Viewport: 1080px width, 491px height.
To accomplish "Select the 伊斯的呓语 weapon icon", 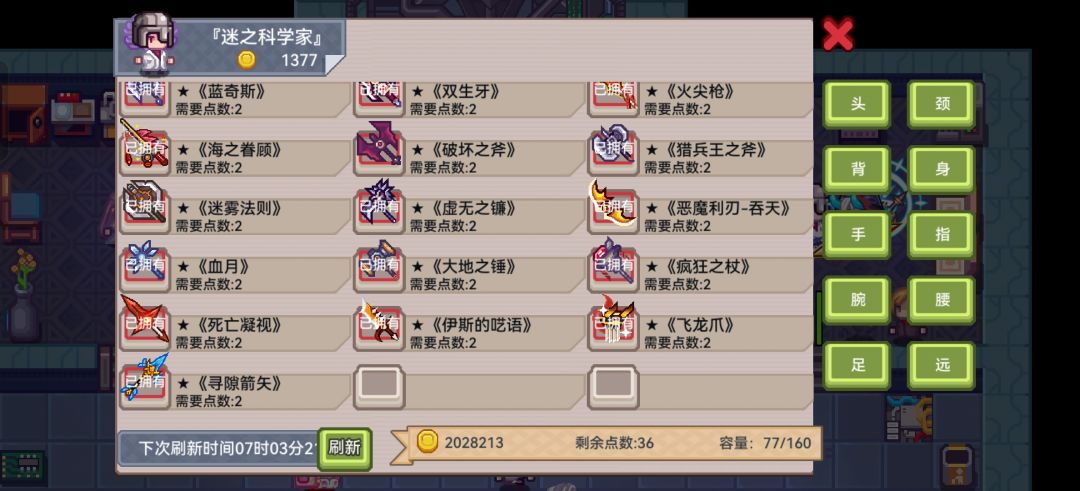I will coord(379,322).
